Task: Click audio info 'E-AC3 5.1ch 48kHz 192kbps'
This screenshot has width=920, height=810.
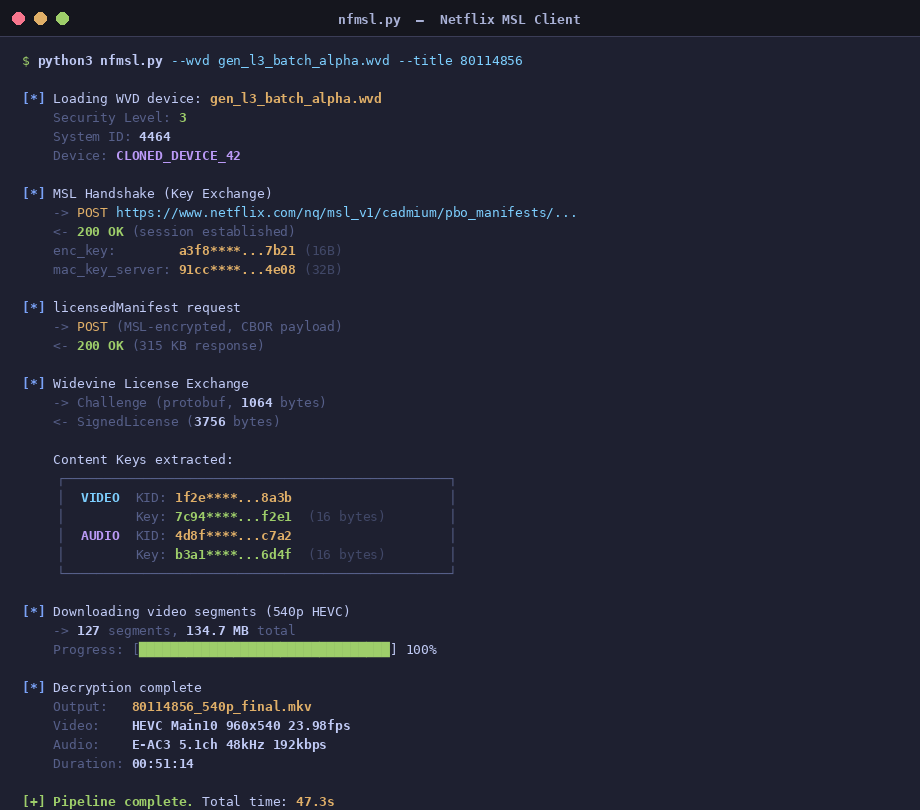Action: 229,745
